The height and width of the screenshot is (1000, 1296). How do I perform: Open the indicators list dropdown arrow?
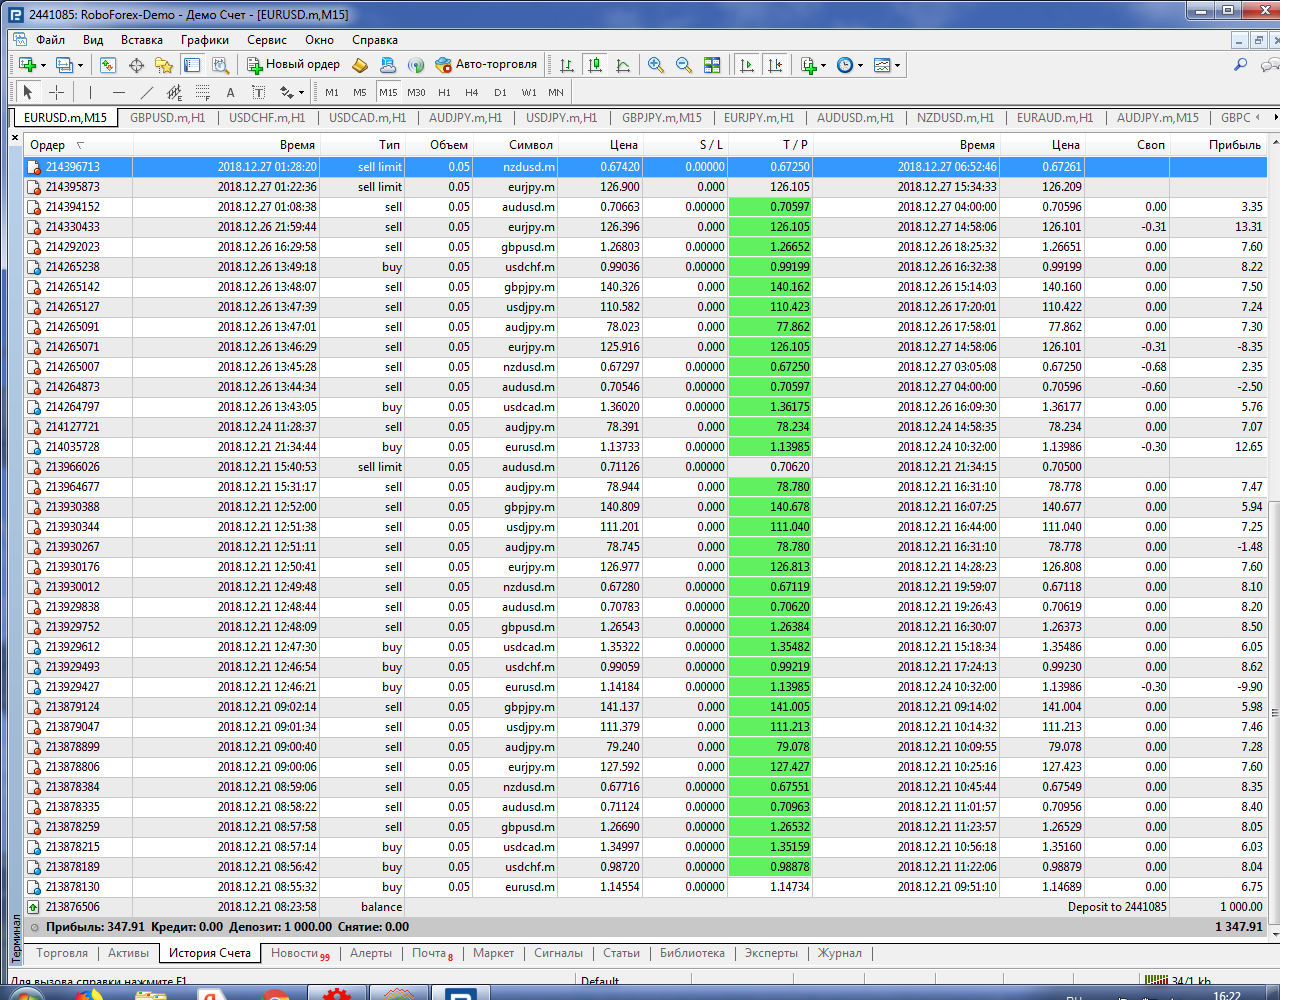coord(823,65)
